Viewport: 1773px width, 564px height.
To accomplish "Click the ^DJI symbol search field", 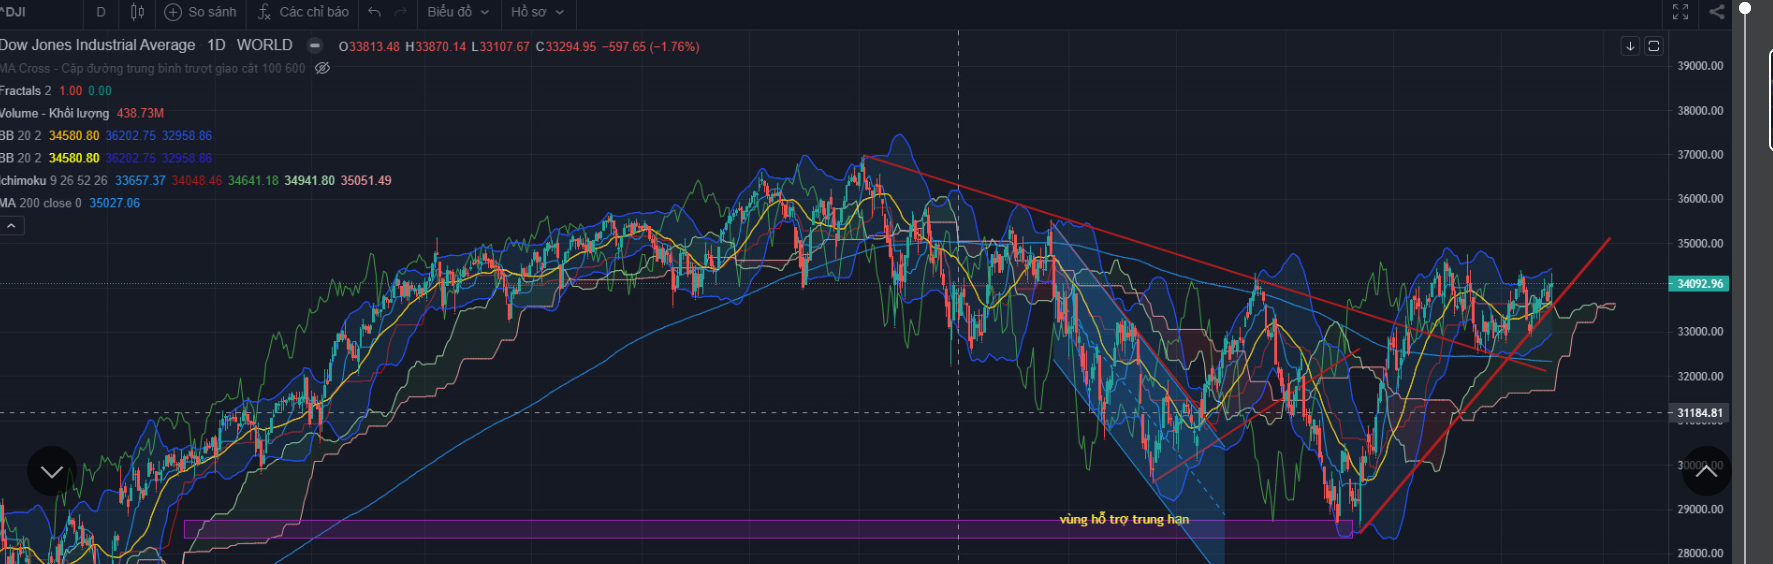I will pos(30,12).
